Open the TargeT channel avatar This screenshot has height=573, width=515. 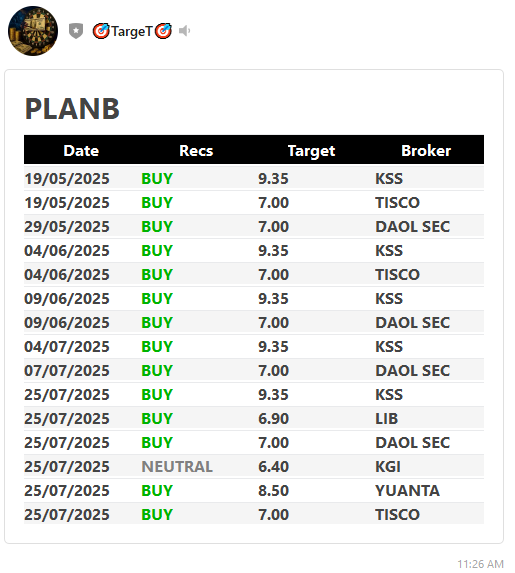[33, 31]
